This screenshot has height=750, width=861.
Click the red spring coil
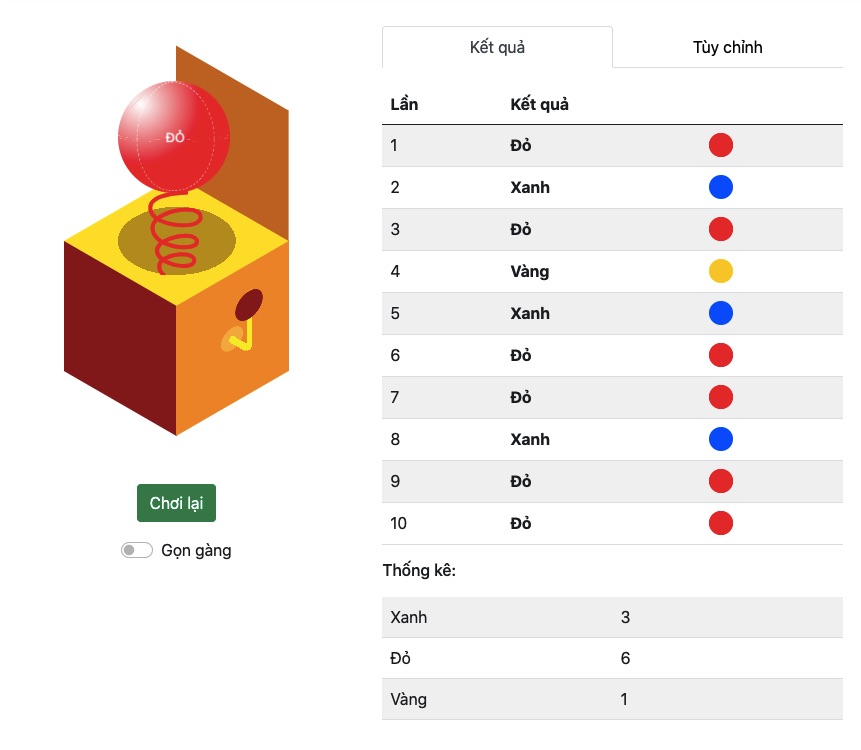tap(176, 232)
